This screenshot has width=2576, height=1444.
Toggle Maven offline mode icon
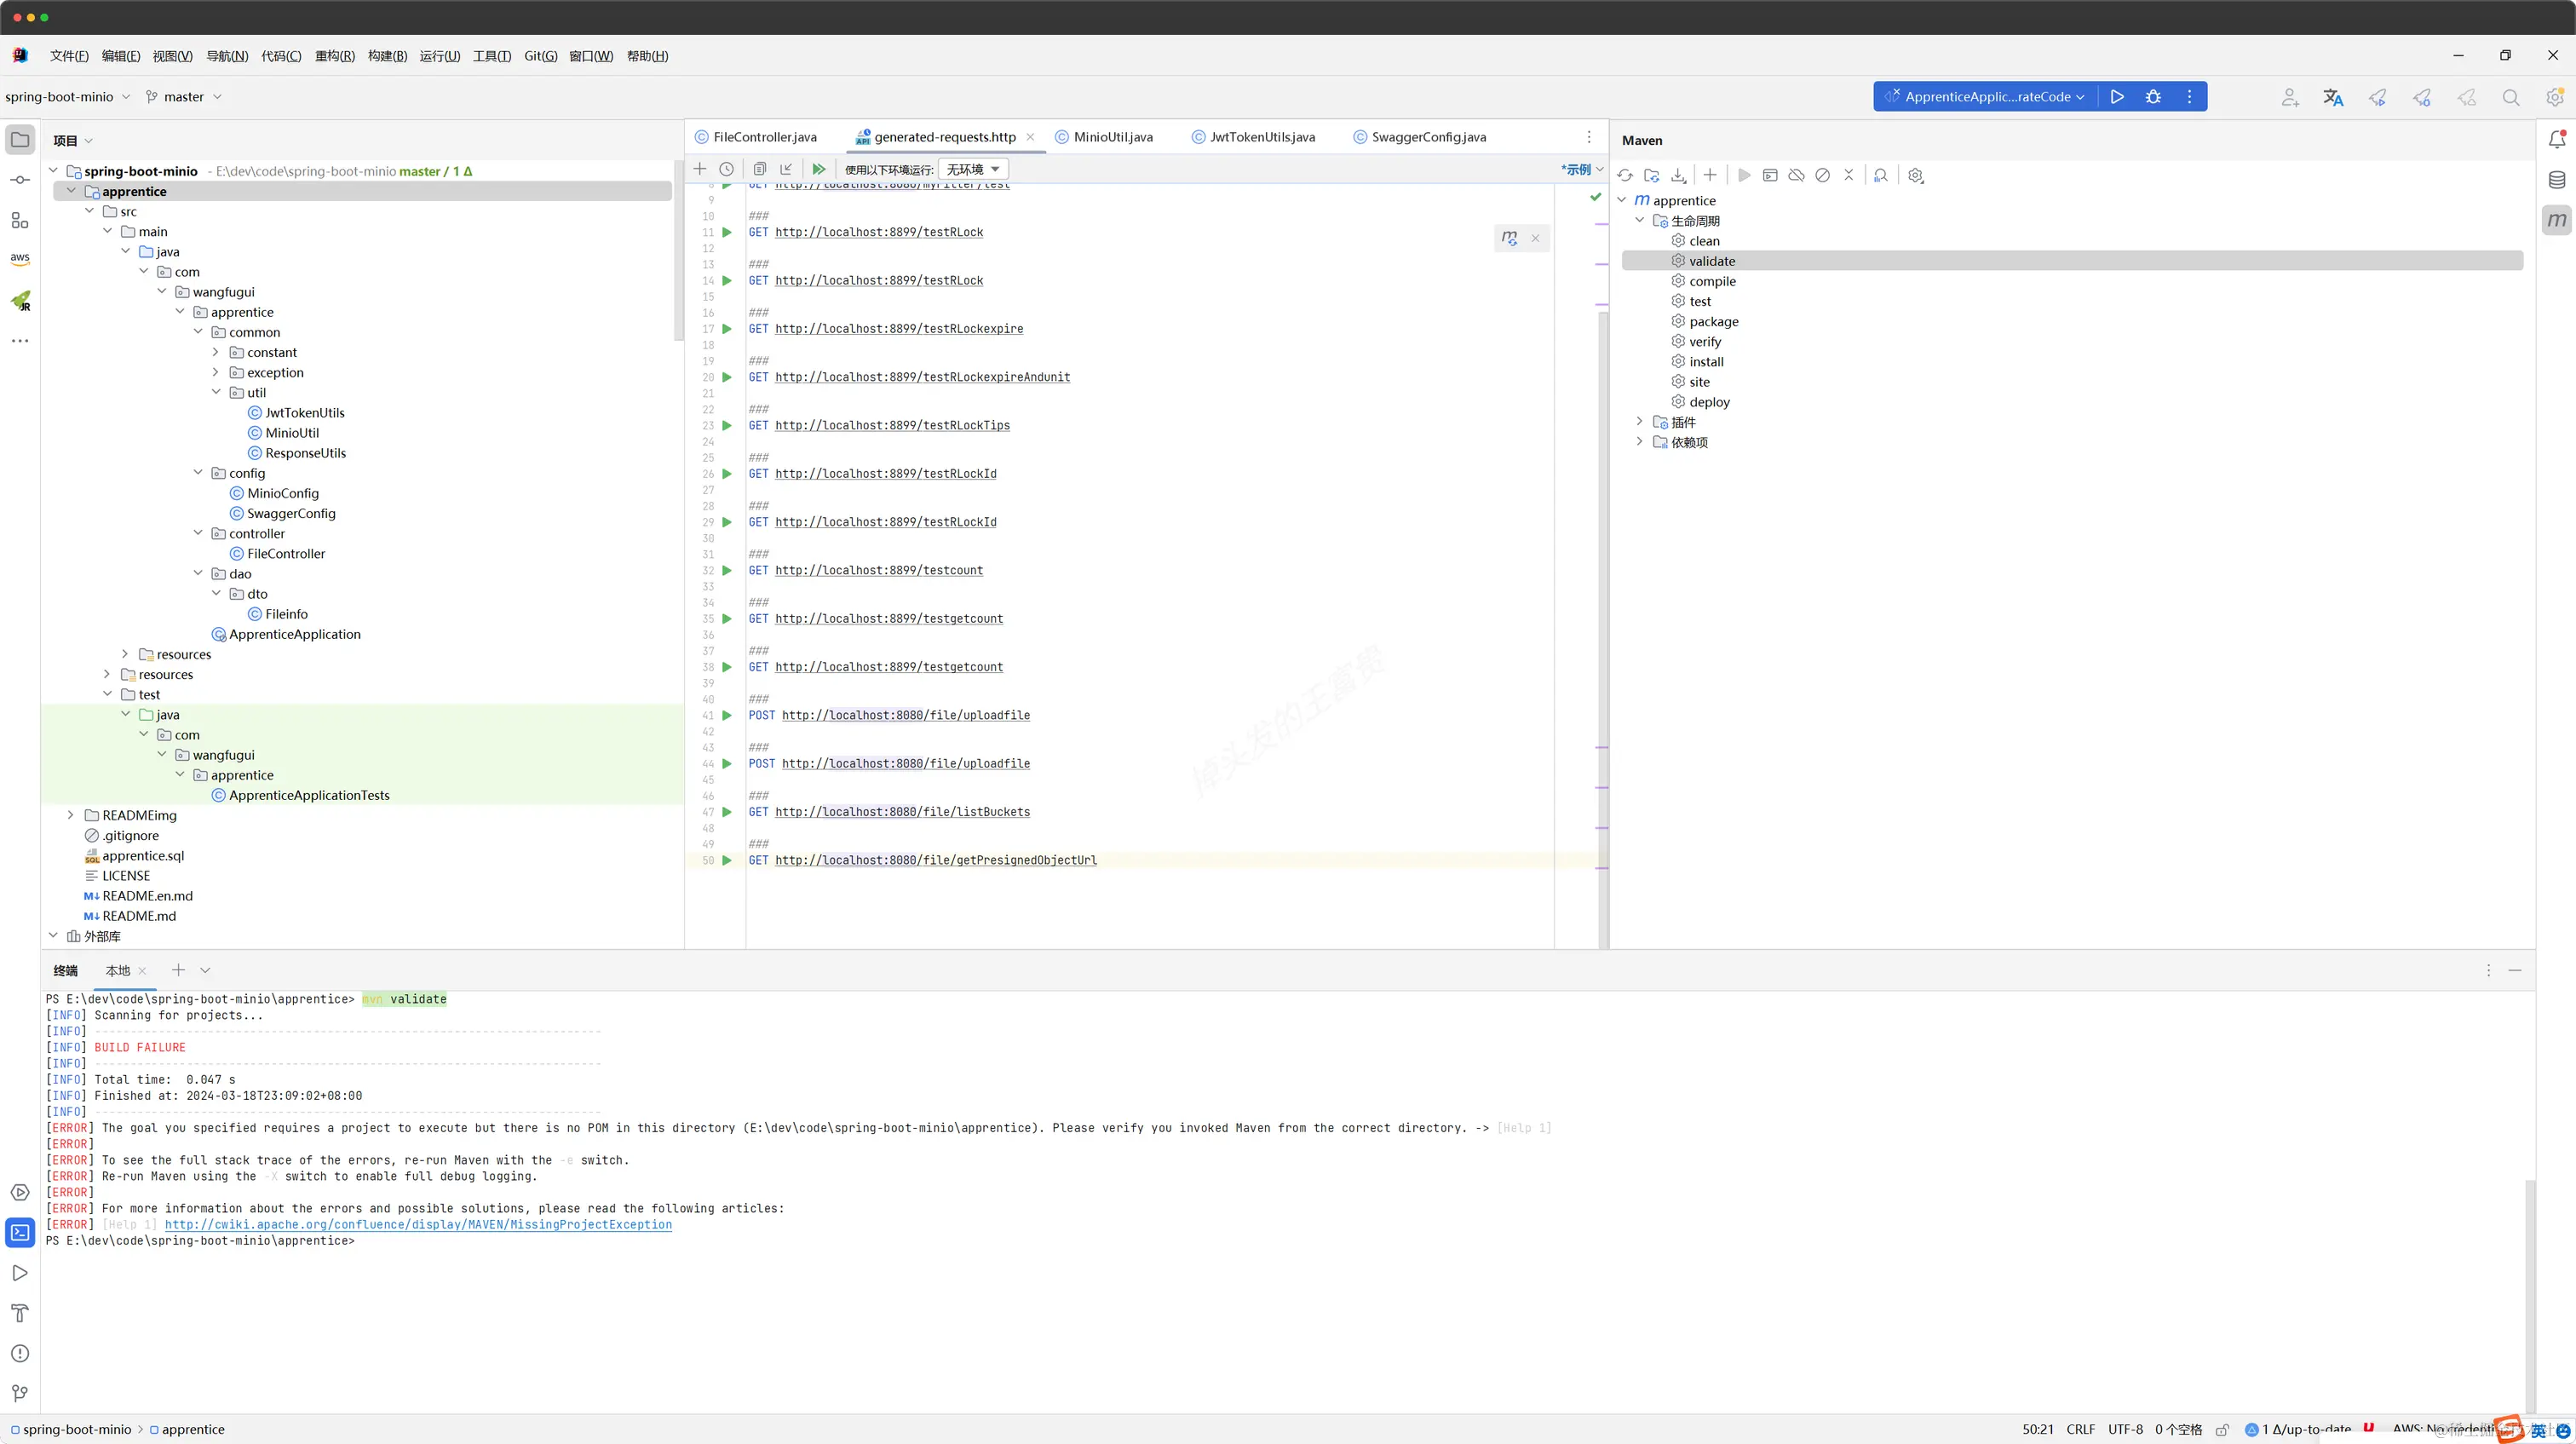[1796, 175]
